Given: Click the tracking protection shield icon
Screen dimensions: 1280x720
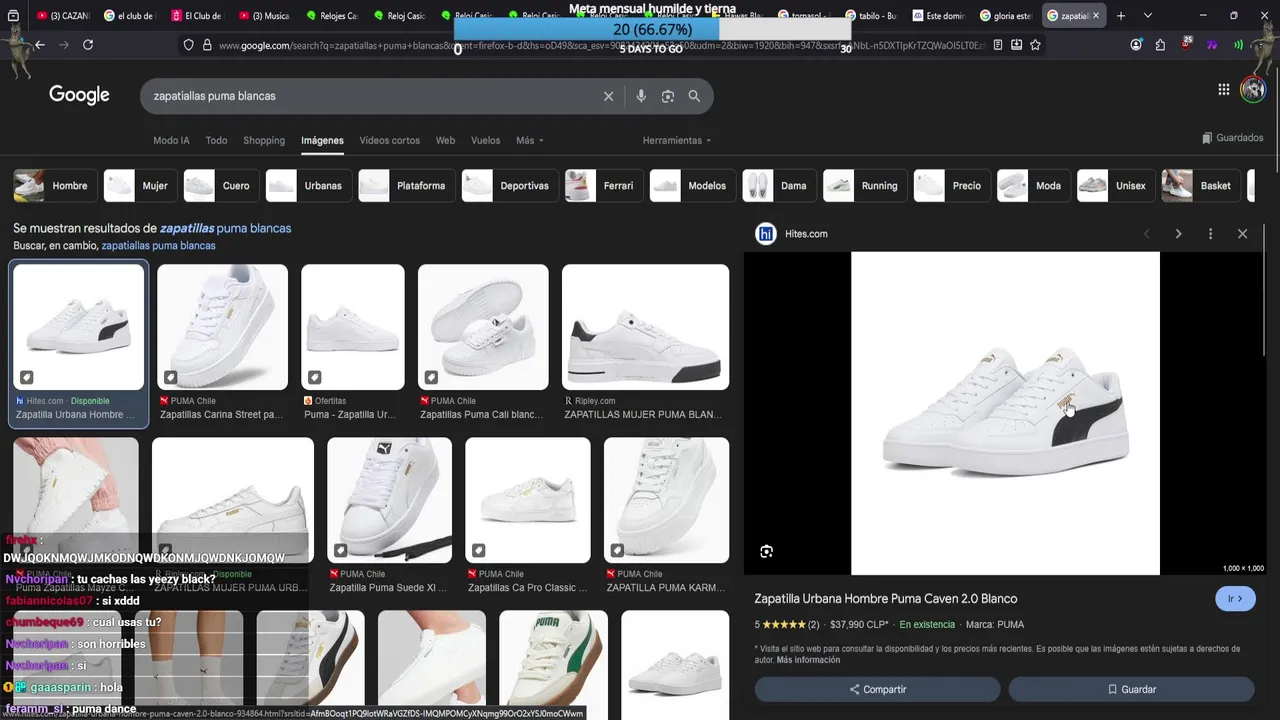Looking at the screenshot, I should coord(188,45).
